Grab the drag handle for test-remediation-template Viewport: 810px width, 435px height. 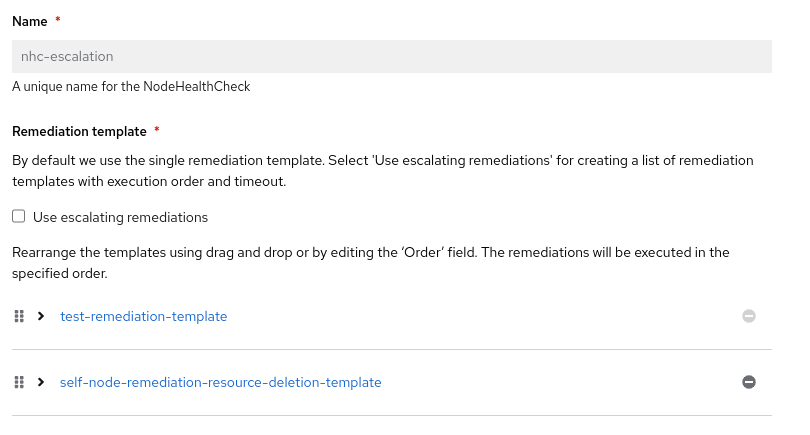coord(19,316)
